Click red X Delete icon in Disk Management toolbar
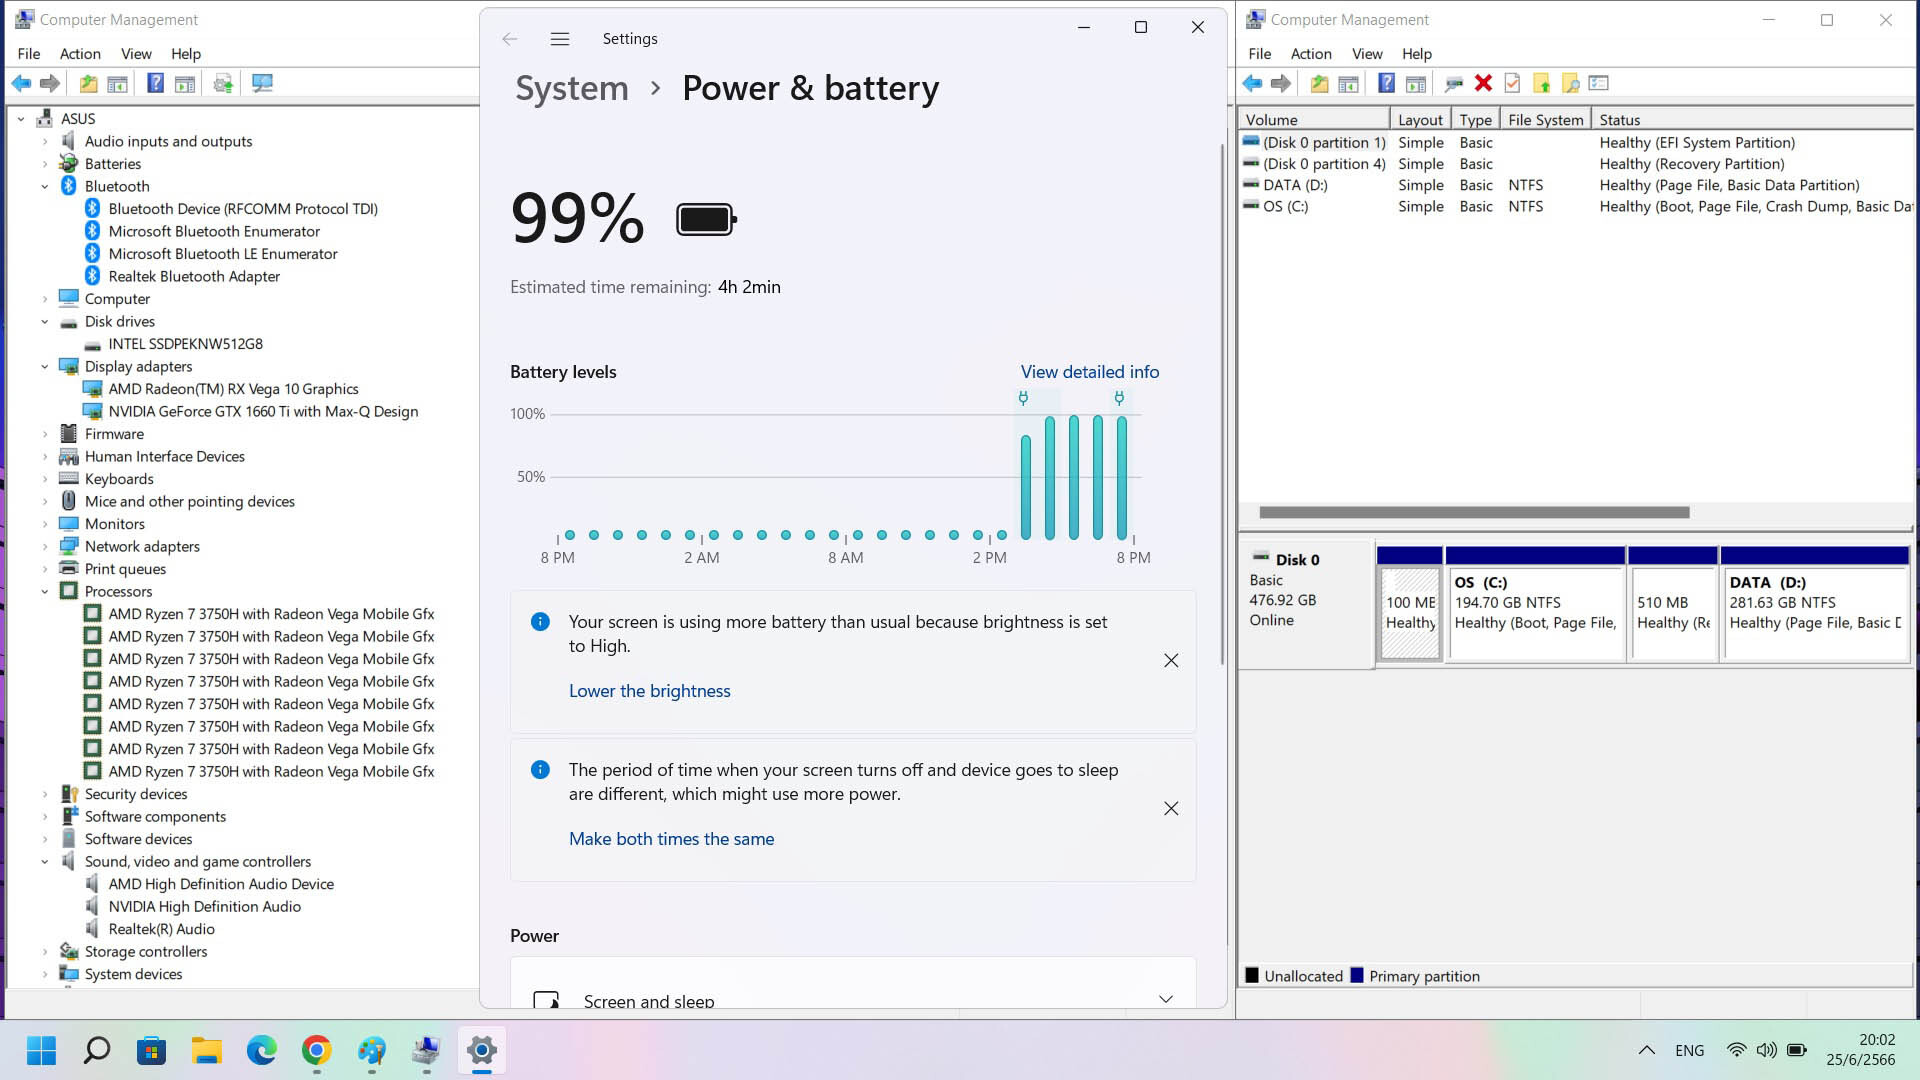1920x1080 pixels. click(x=1483, y=84)
